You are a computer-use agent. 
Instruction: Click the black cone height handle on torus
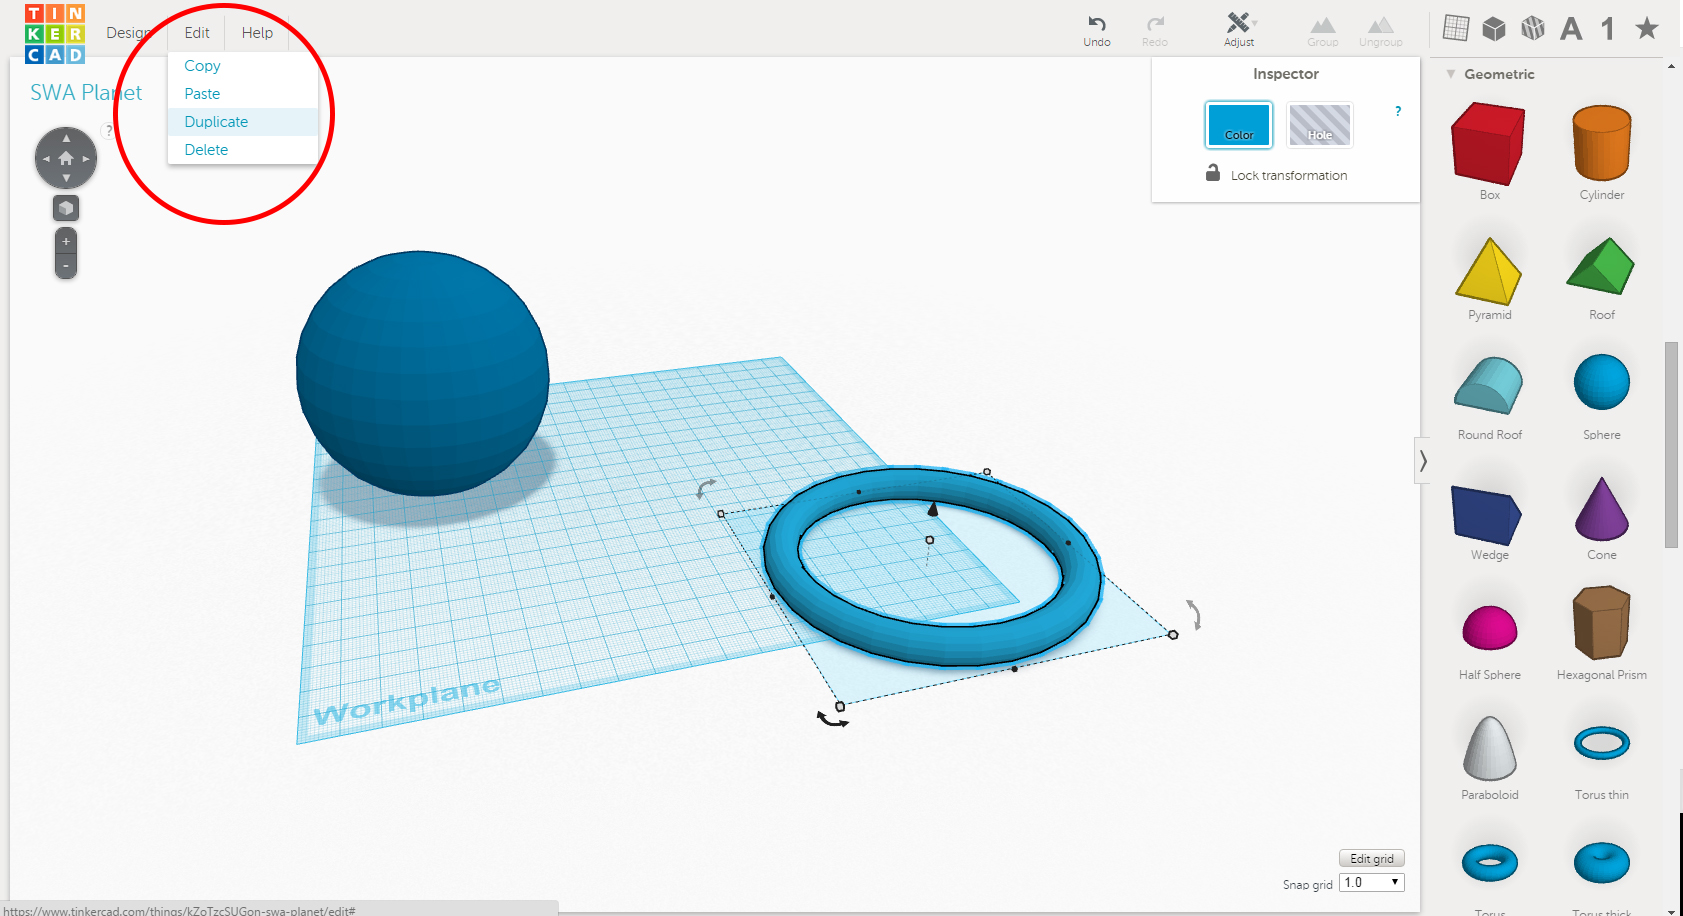pos(933,509)
